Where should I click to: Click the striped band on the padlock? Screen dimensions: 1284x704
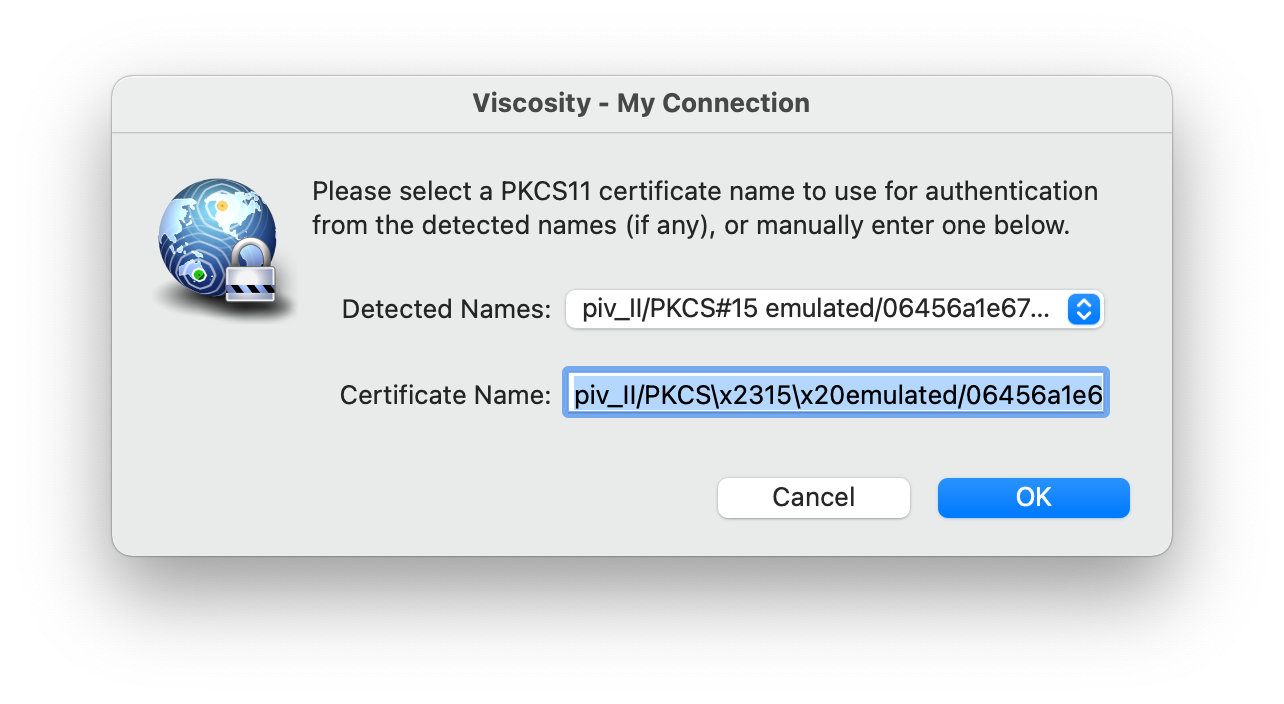coord(250,289)
